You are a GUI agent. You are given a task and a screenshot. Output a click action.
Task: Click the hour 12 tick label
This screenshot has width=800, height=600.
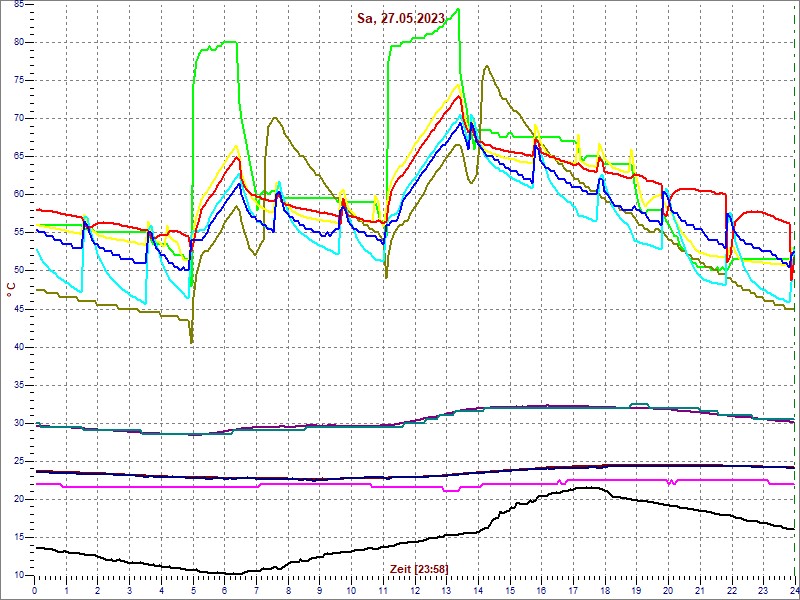(x=415, y=590)
